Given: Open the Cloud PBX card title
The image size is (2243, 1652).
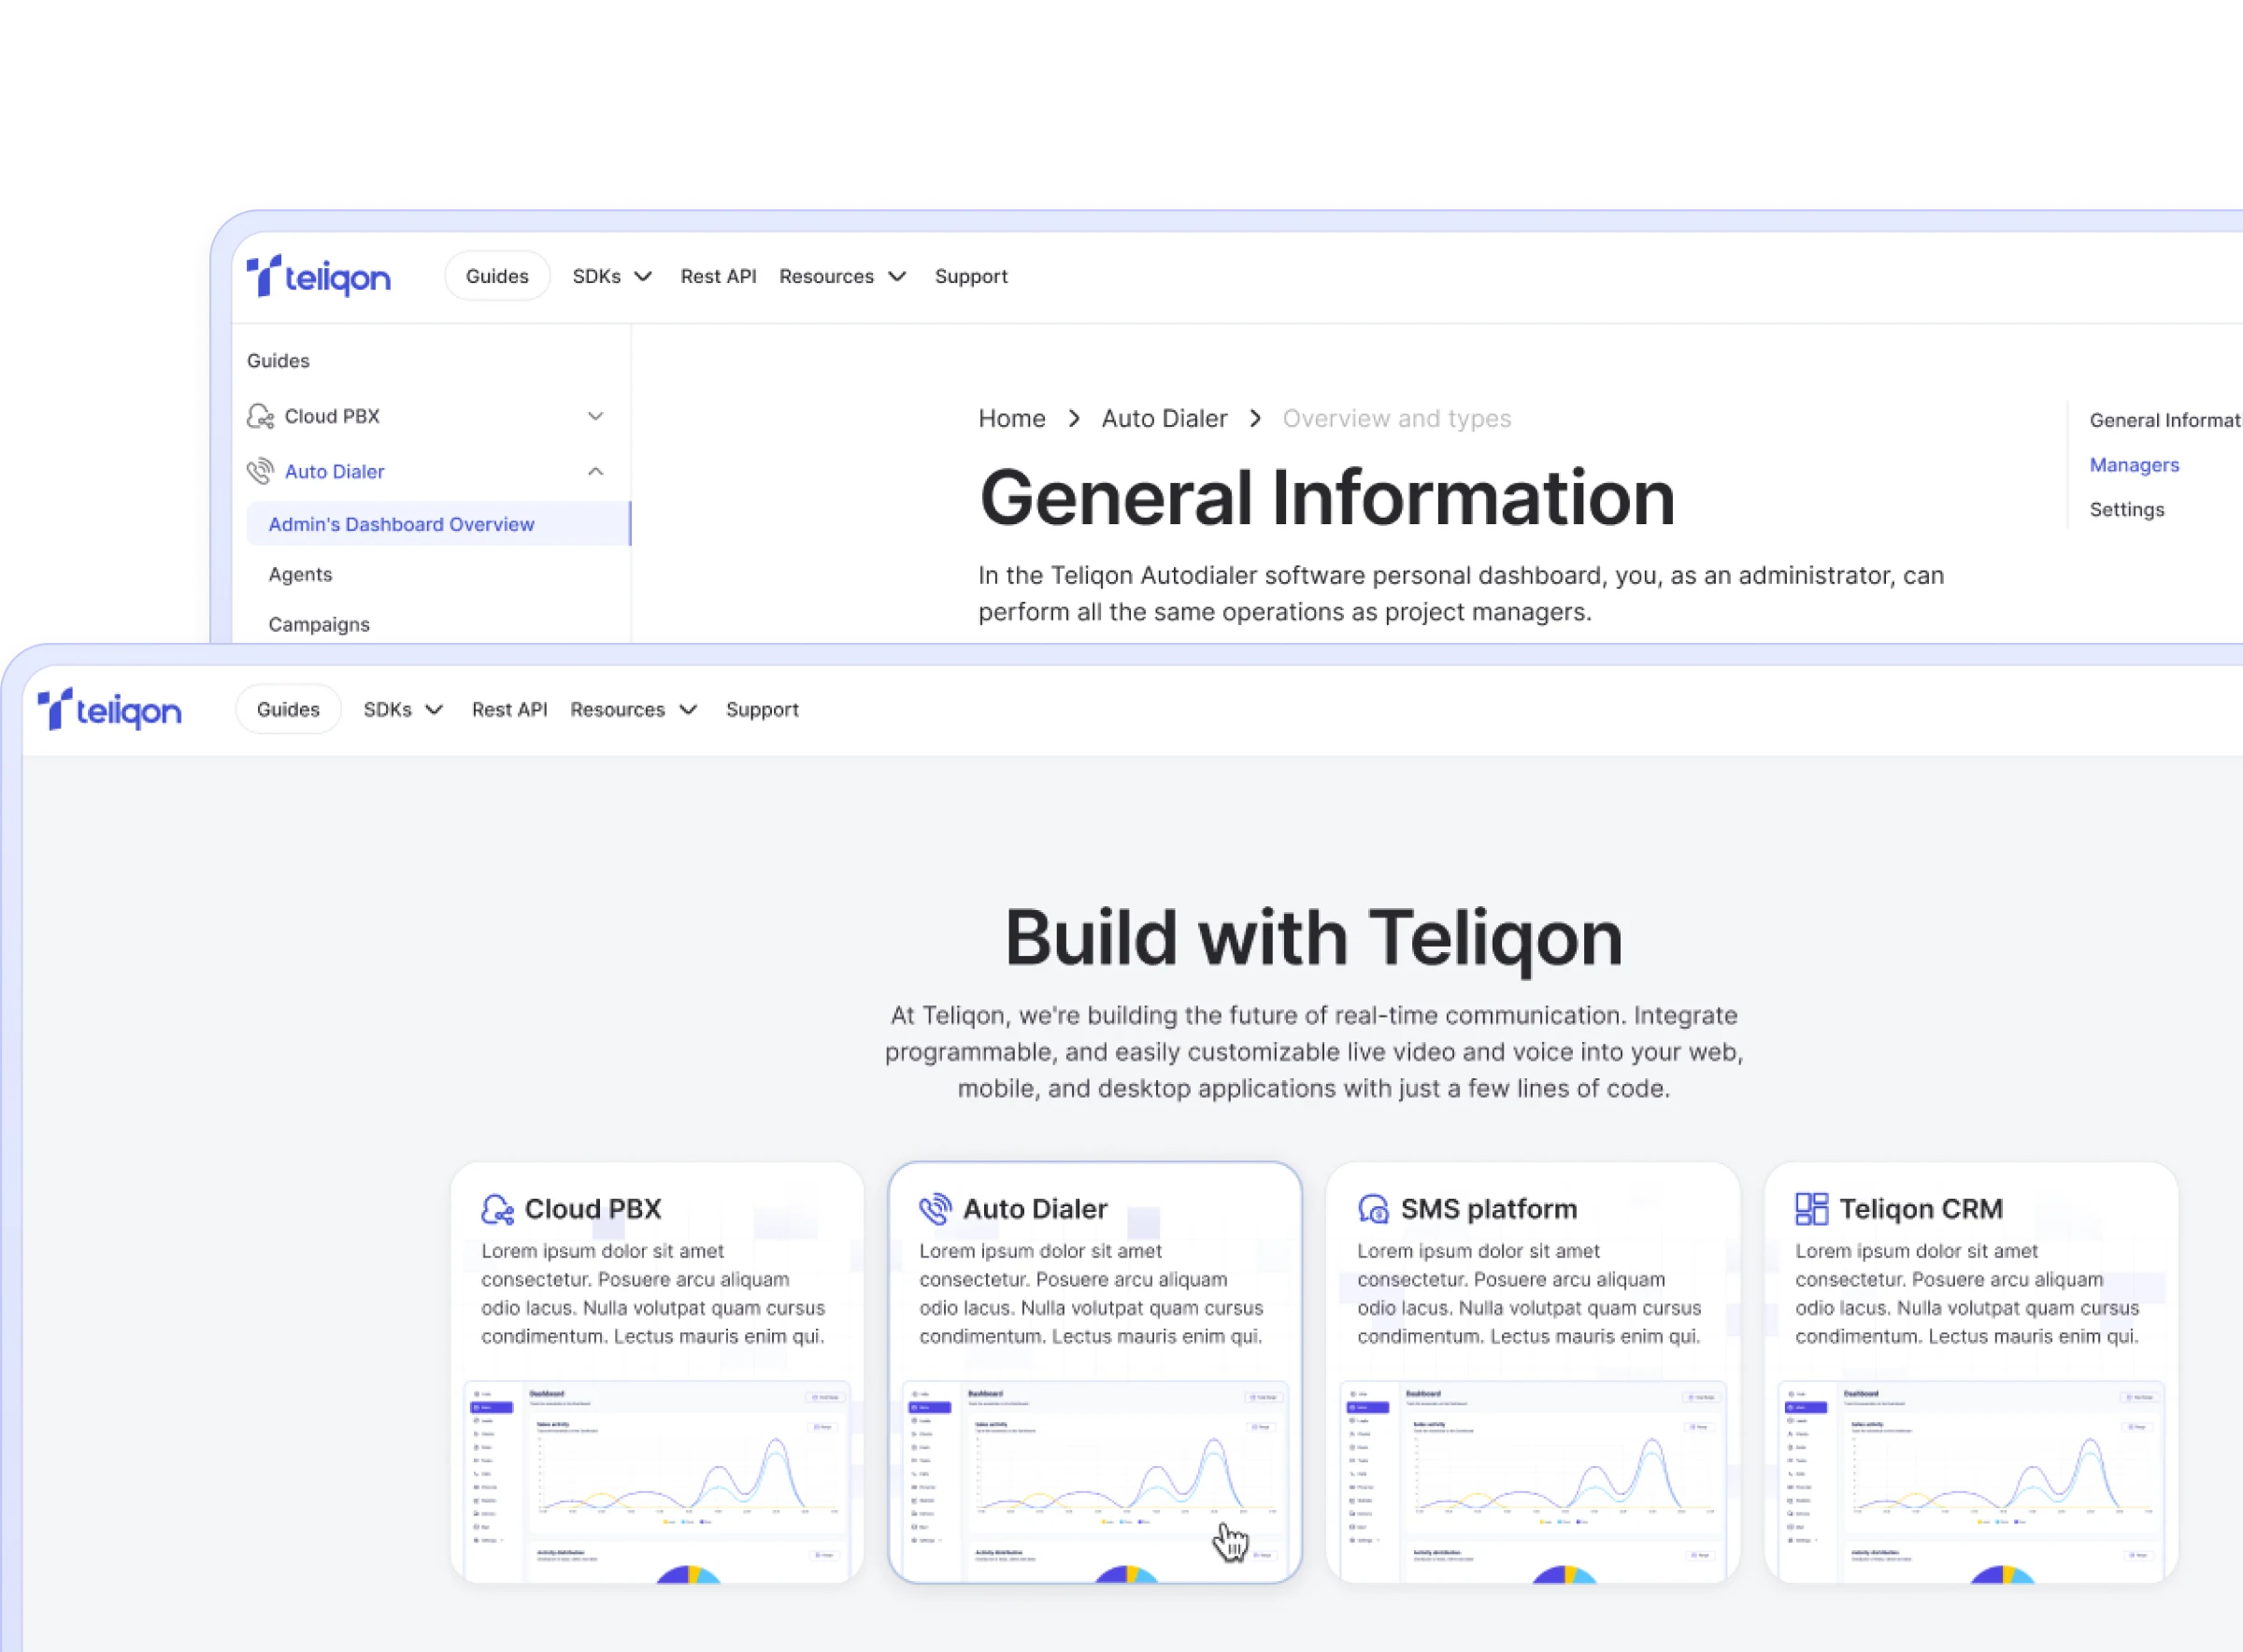Looking at the screenshot, I should click(593, 1209).
